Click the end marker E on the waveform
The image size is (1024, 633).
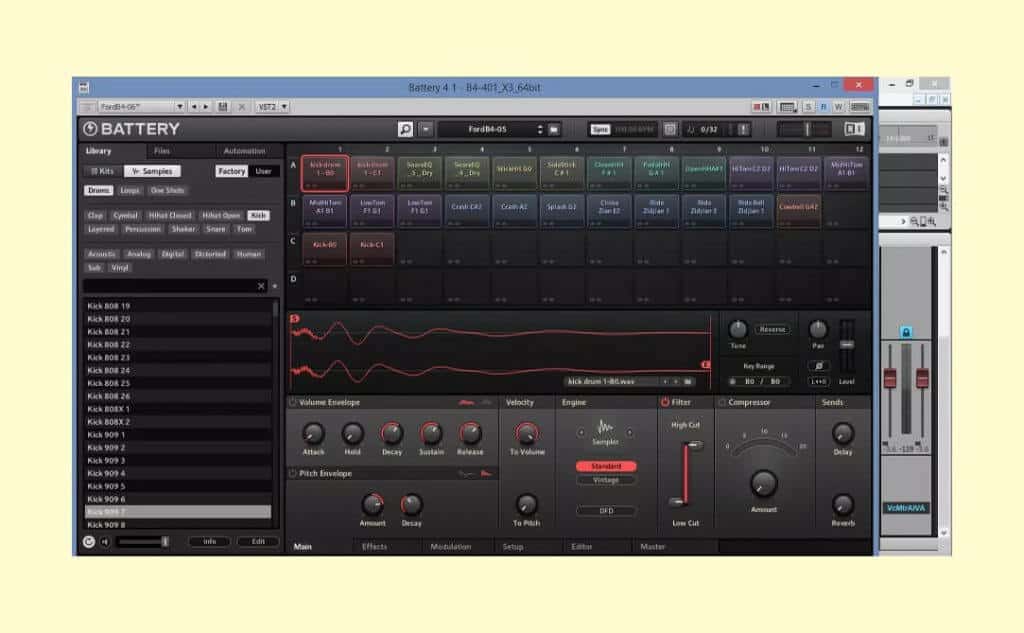coord(705,365)
